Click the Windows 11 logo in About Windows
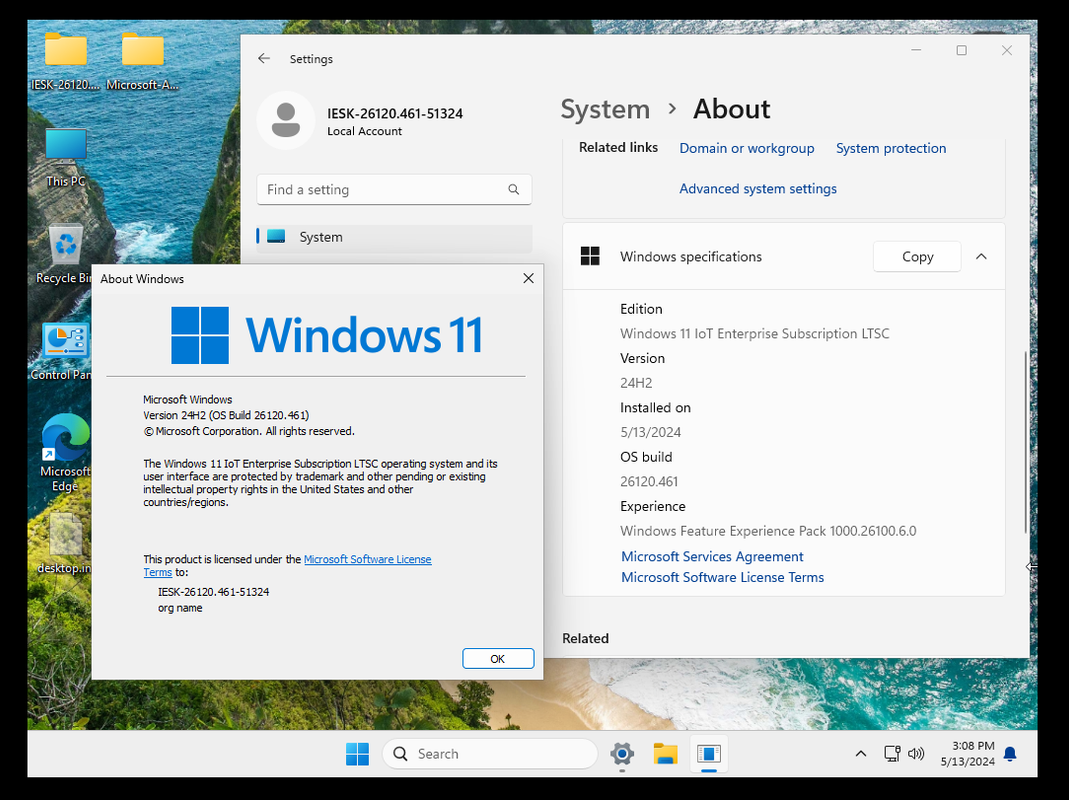This screenshot has height=800, width=1069. coord(327,335)
